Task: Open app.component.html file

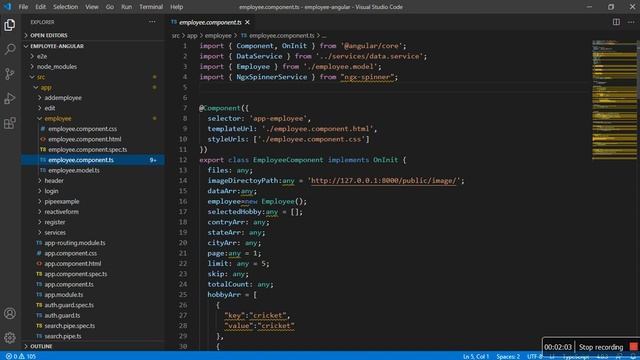Action: click(x=93, y=264)
